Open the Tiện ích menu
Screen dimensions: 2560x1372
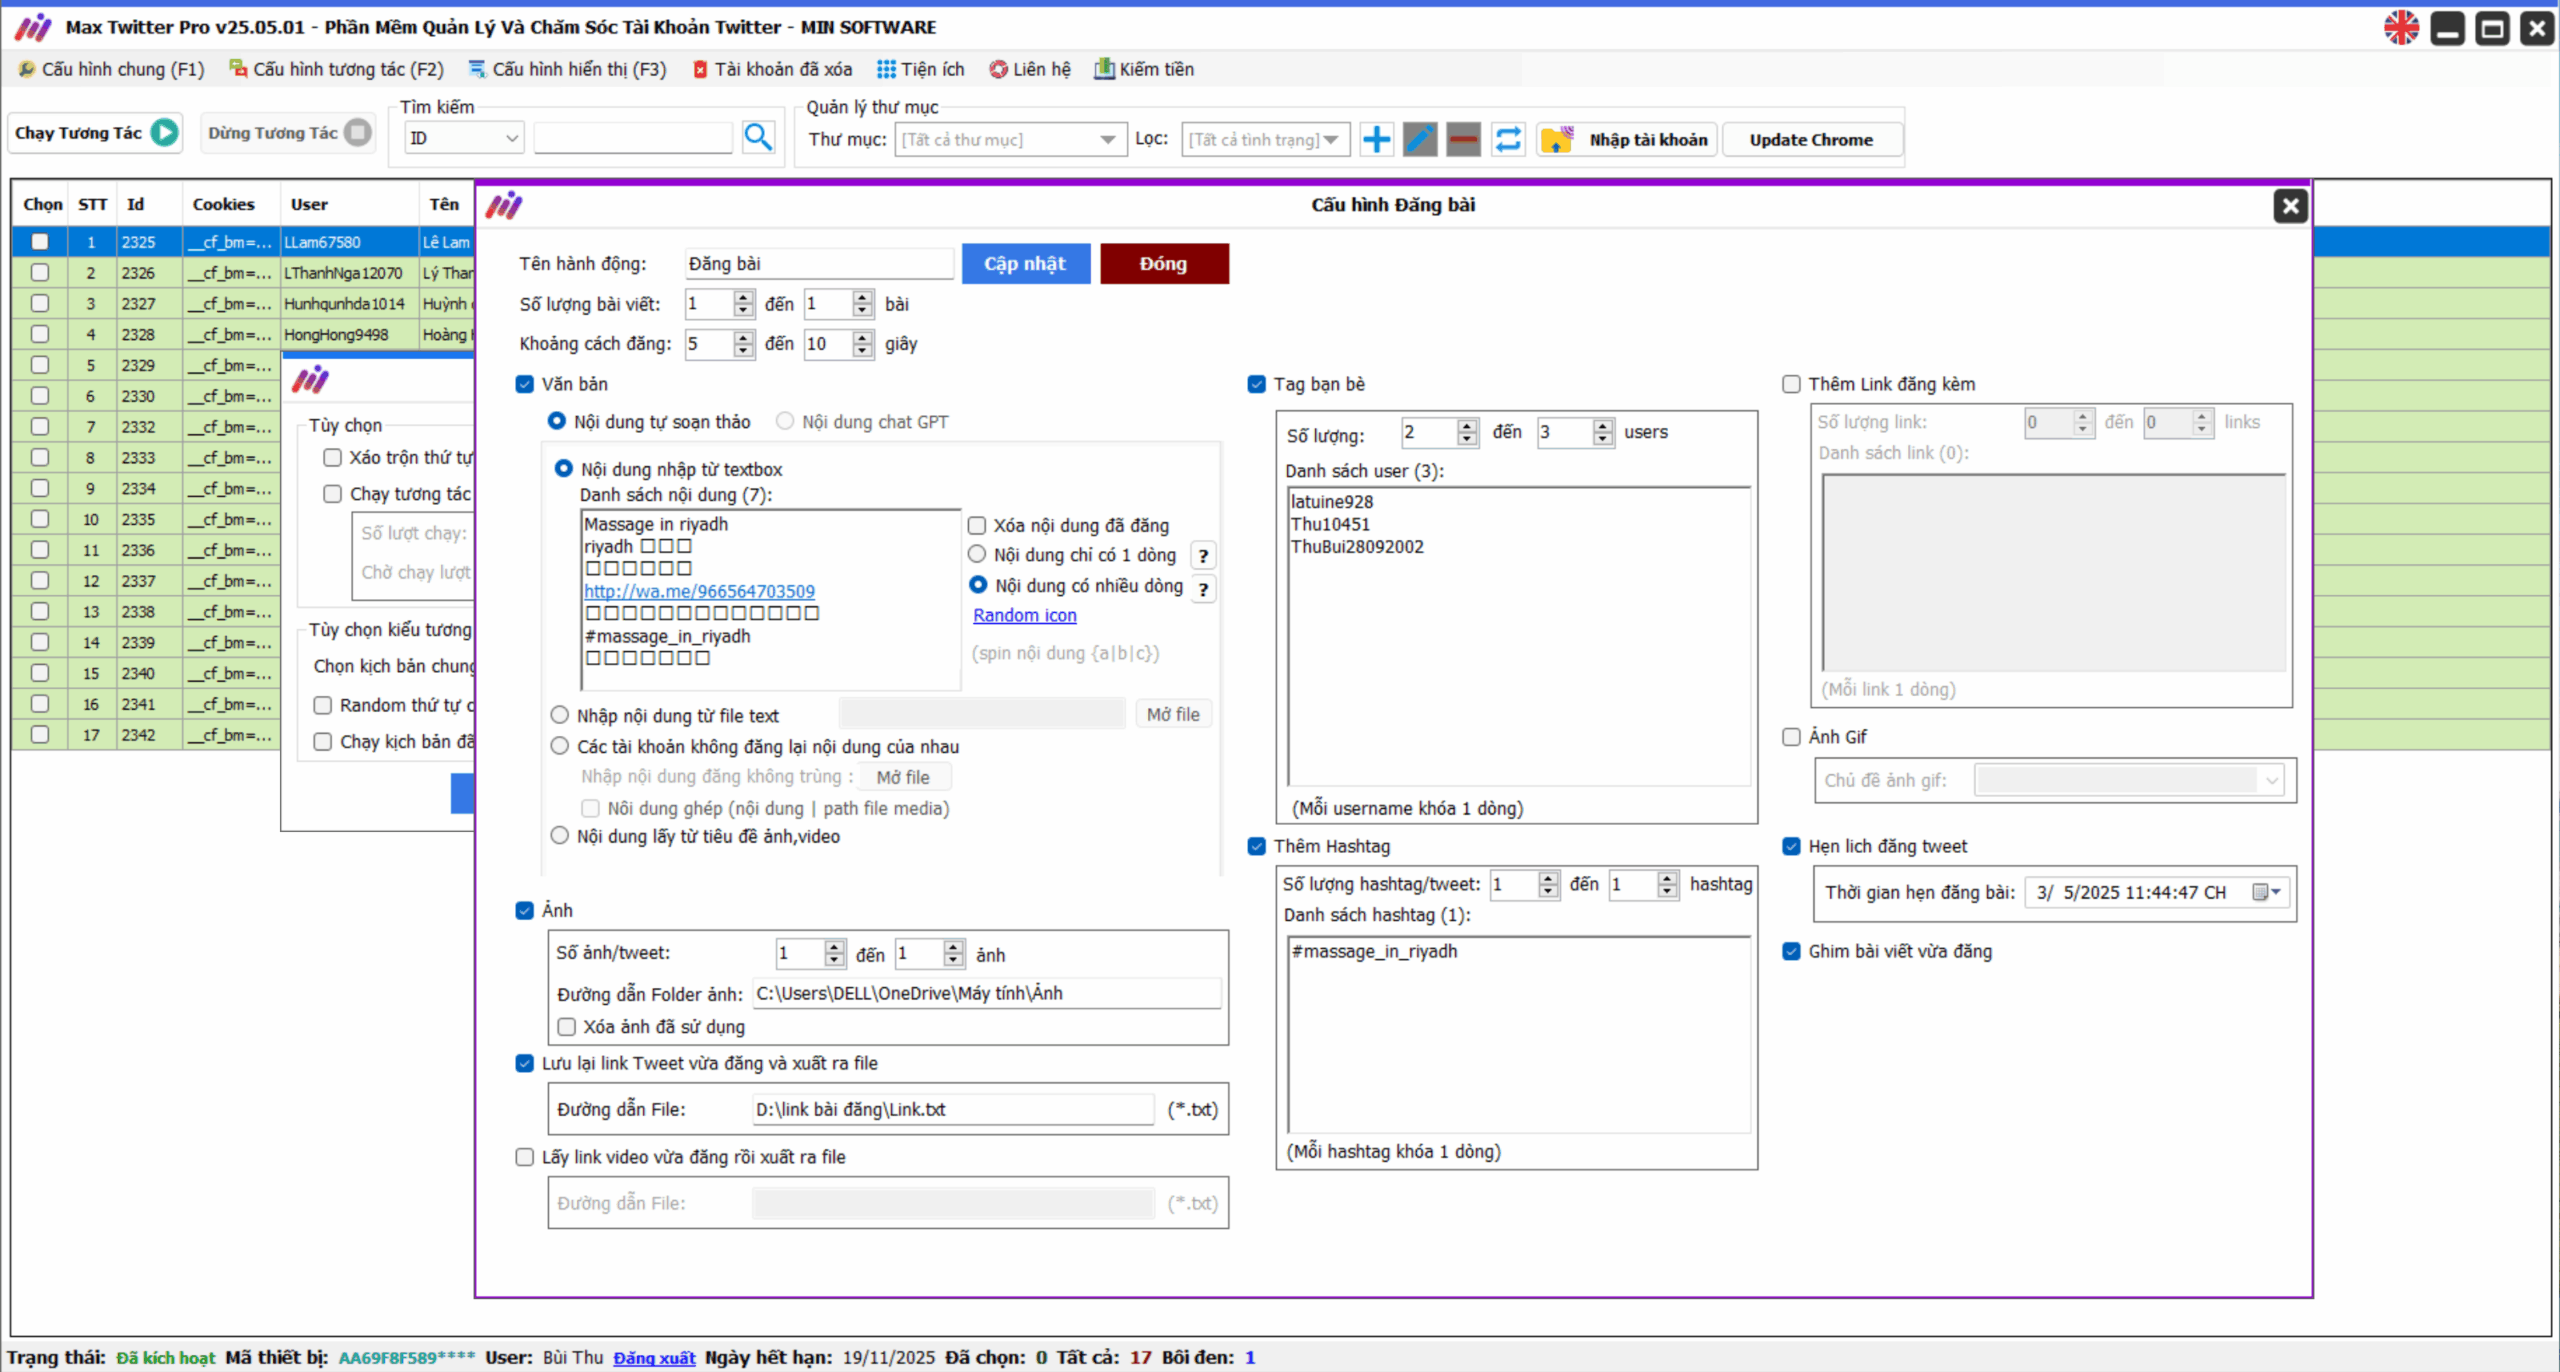click(921, 69)
